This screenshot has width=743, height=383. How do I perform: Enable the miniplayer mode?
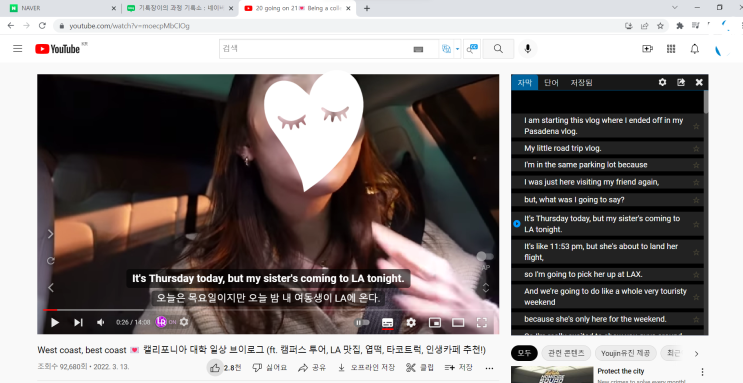coord(435,322)
